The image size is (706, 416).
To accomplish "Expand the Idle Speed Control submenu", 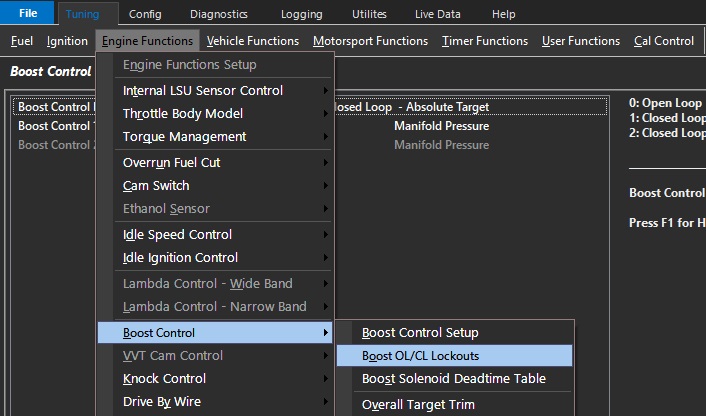I will point(177,234).
